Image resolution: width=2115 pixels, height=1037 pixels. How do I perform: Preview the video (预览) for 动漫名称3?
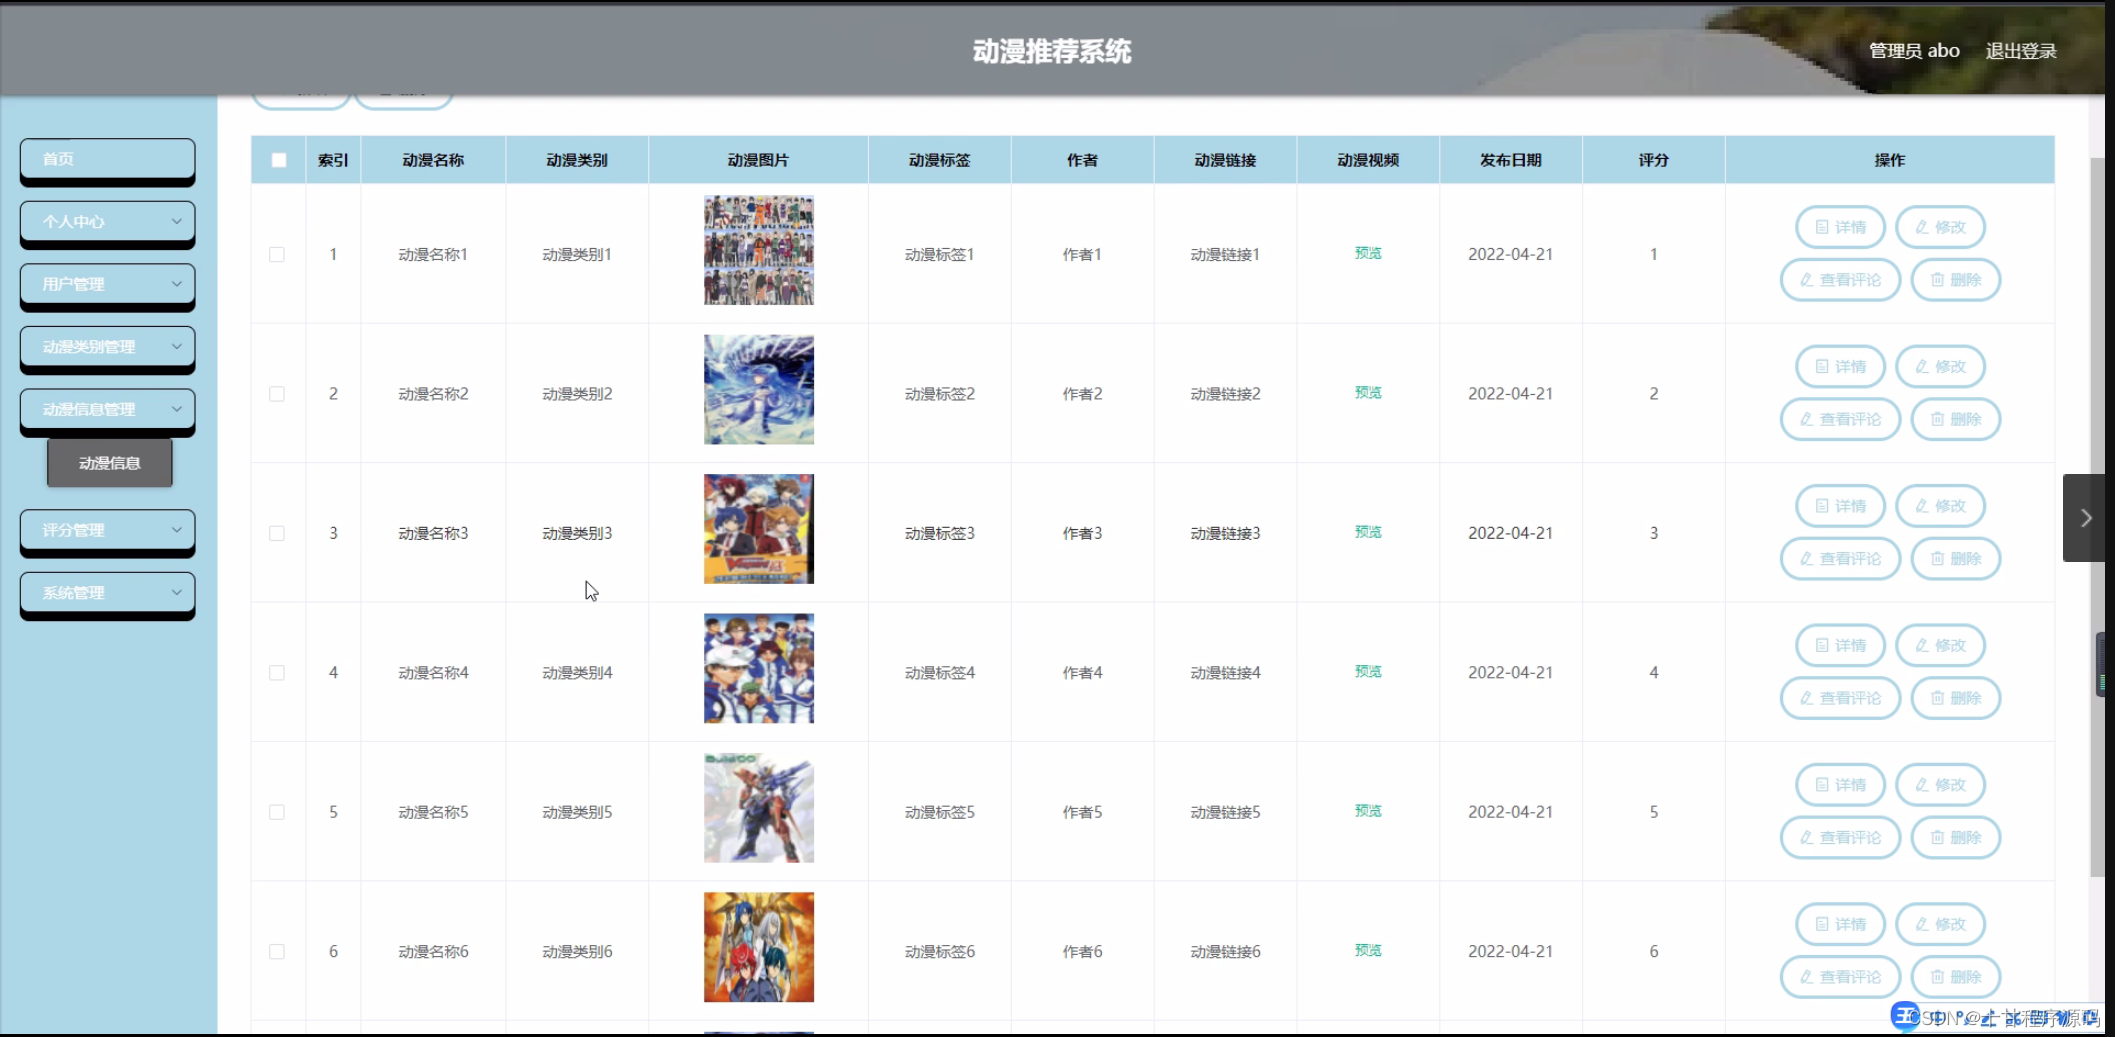[1368, 532]
